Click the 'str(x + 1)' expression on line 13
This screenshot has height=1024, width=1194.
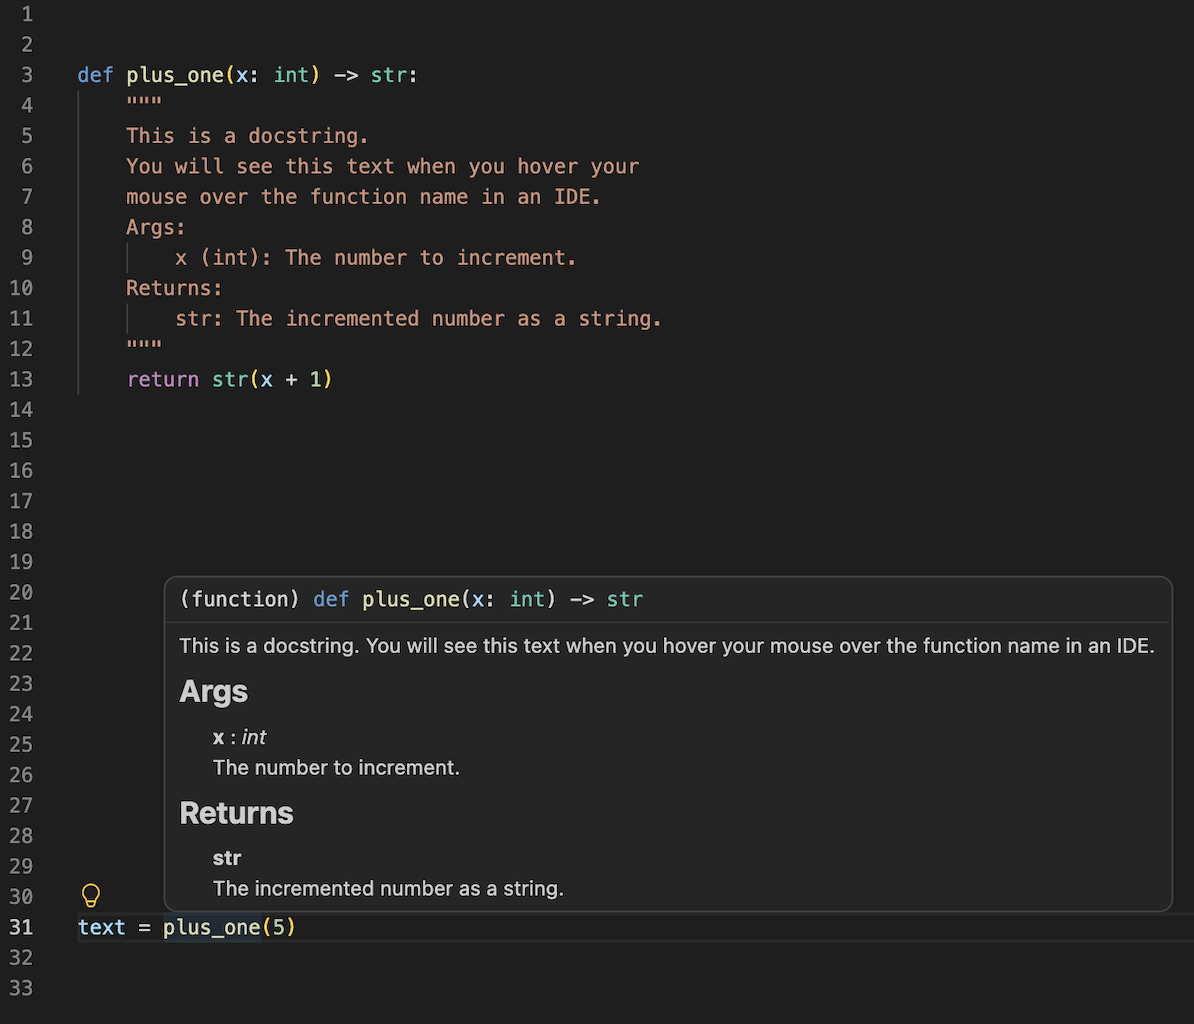(272, 379)
